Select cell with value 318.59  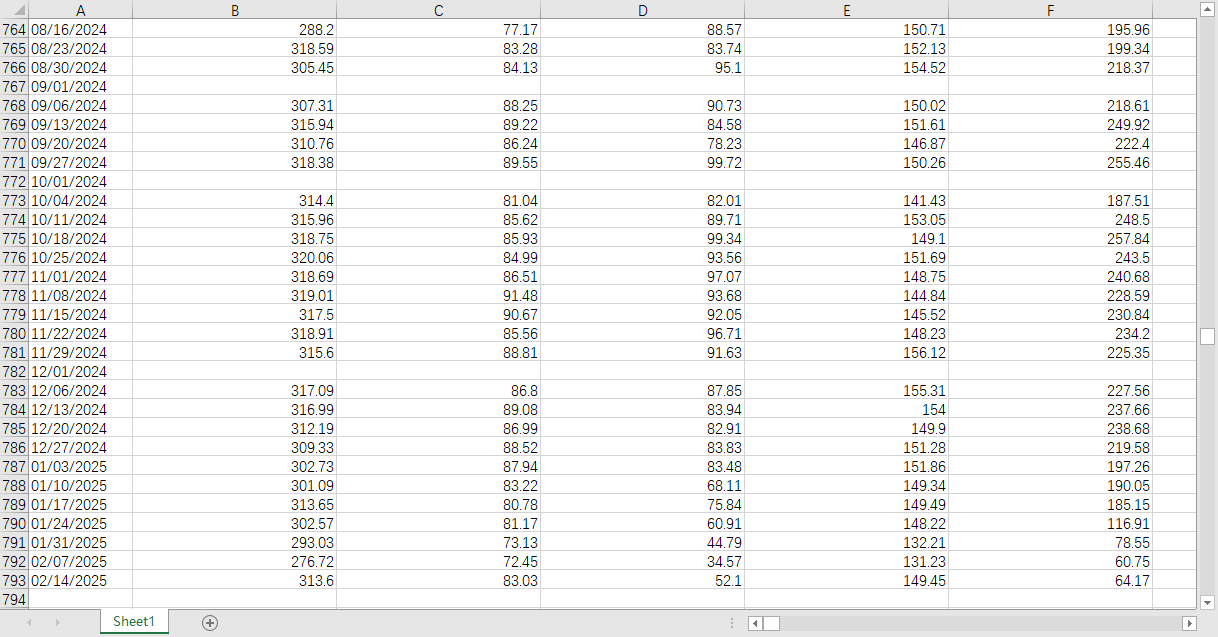click(x=234, y=49)
